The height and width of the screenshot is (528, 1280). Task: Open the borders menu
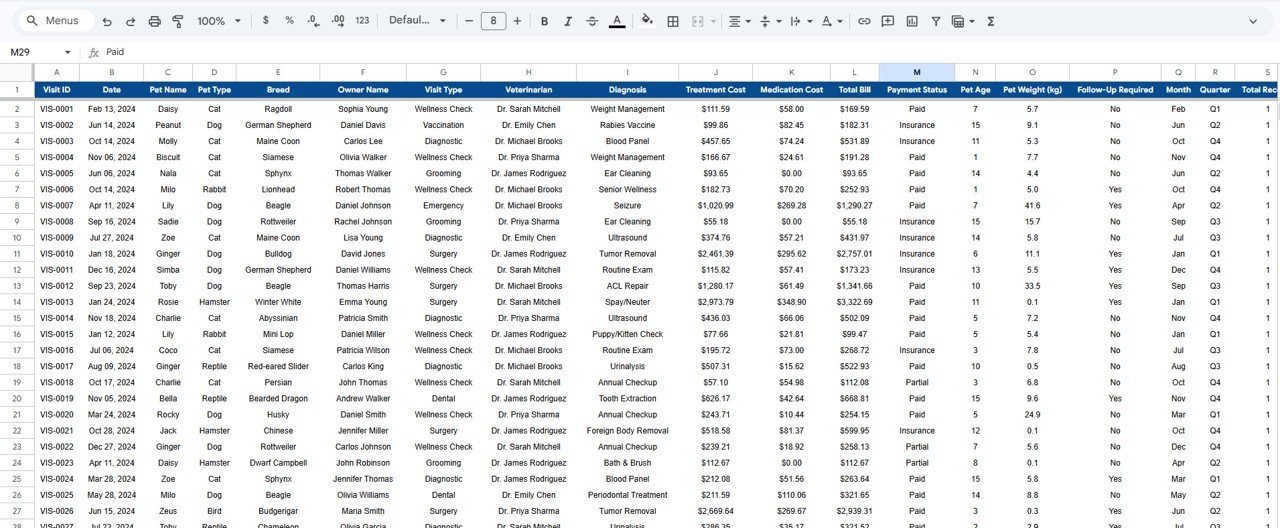point(673,21)
